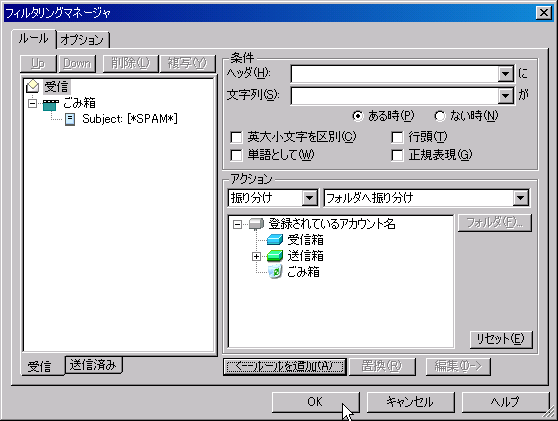Open the ヘッダ dropdown list
The image size is (558, 421).
(505, 74)
